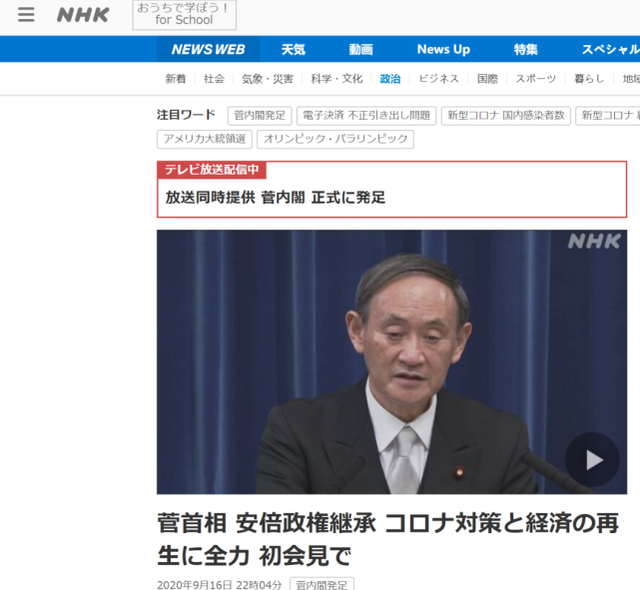Open the 天気 menu item
Viewport: 640px width, 590px height.
pyautogui.click(x=293, y=49)
